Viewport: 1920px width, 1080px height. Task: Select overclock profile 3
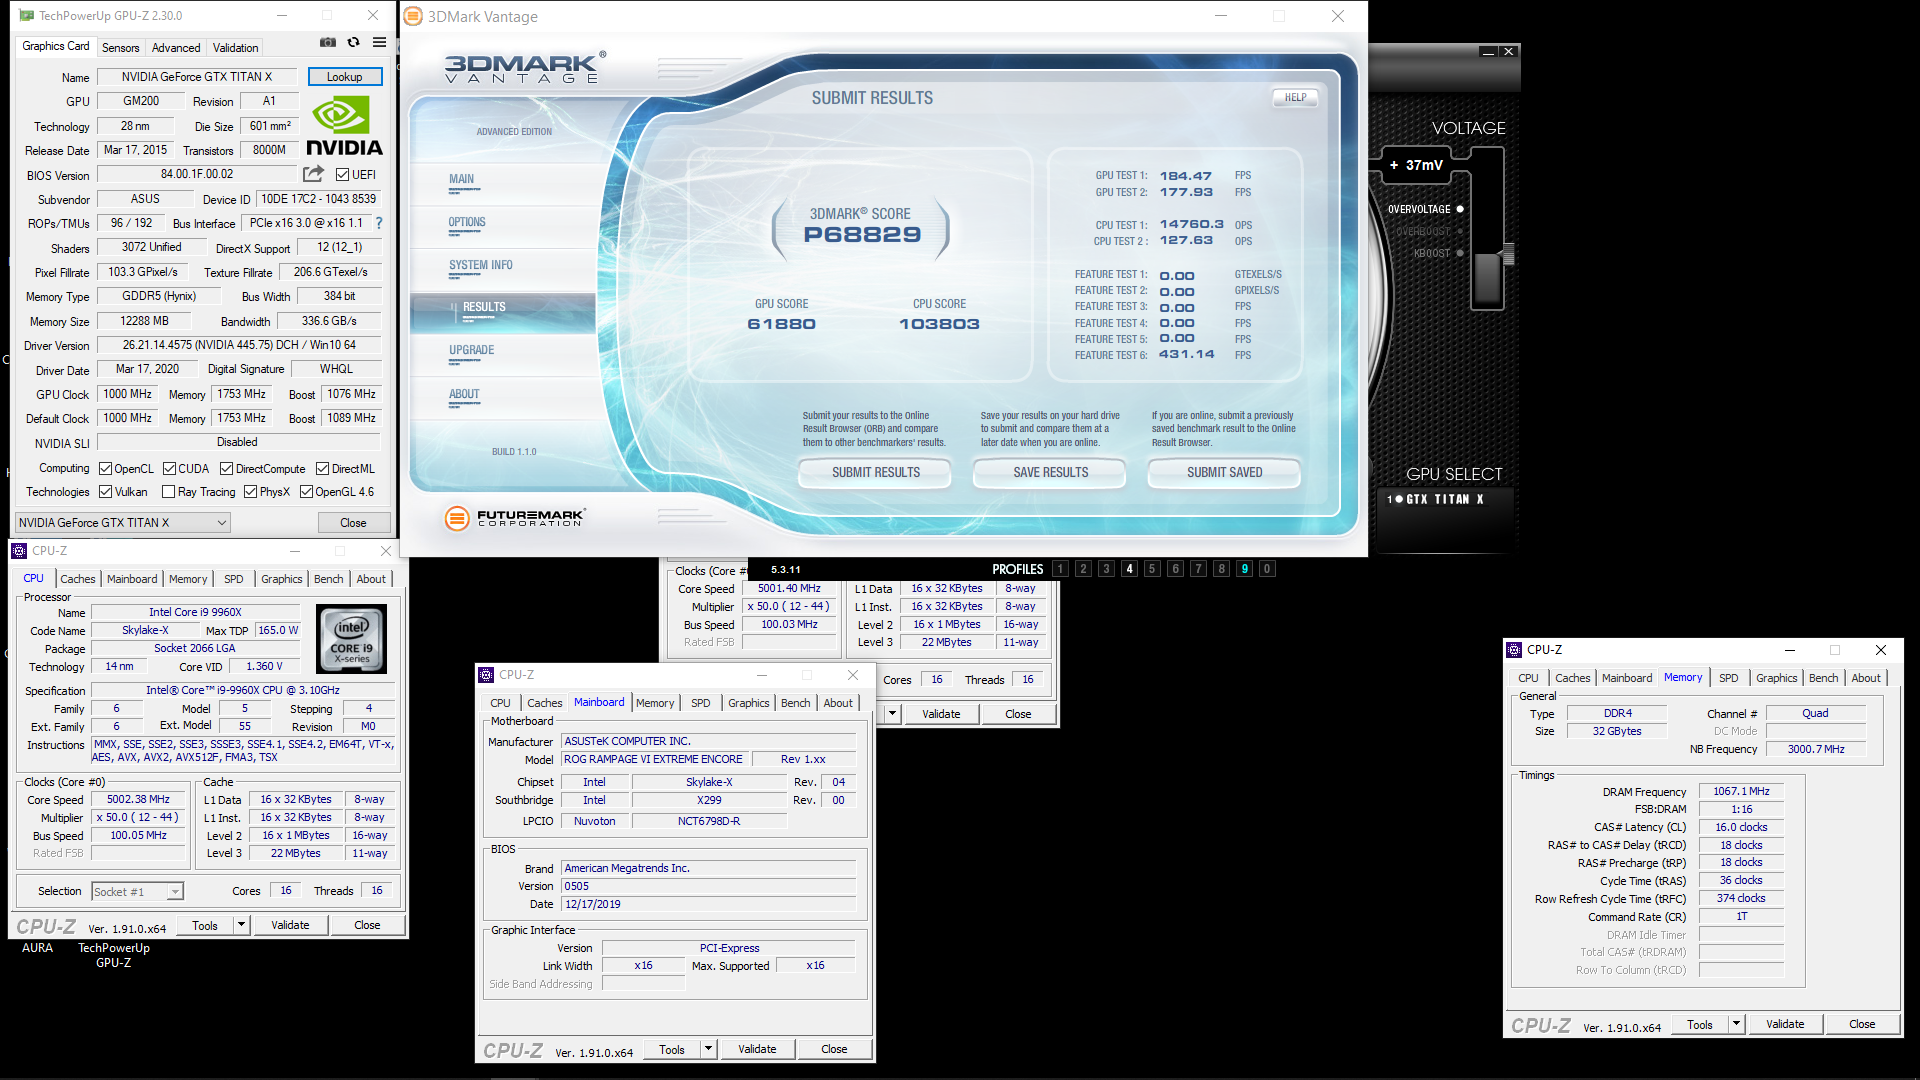tap(1106, 569)
